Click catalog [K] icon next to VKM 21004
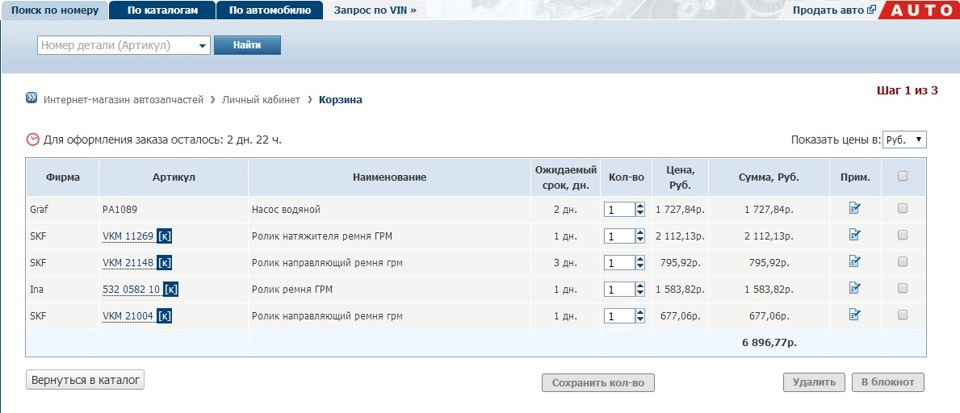 (x=164, y=316)
